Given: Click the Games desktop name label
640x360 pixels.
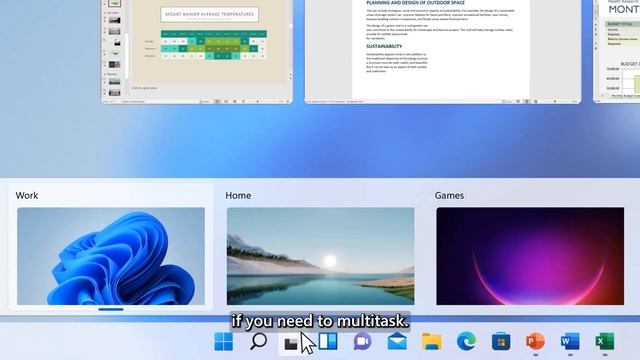Looking at the screenshot, I should [x=449, y=196].
